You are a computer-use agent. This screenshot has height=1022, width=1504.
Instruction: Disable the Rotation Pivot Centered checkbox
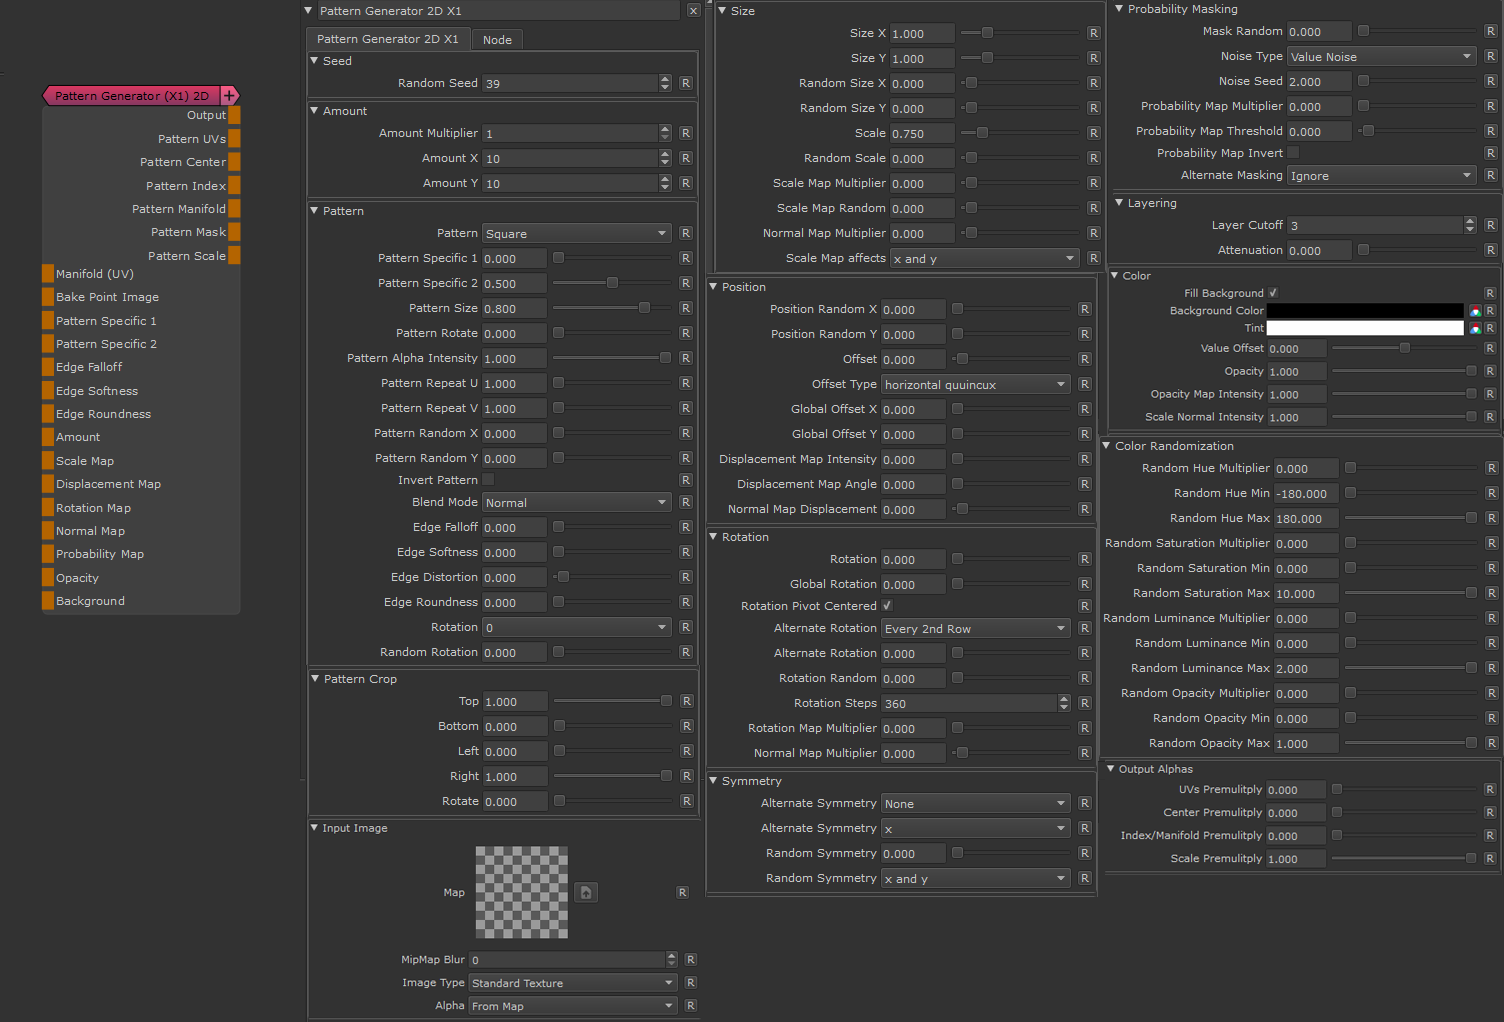coord(887,606)
